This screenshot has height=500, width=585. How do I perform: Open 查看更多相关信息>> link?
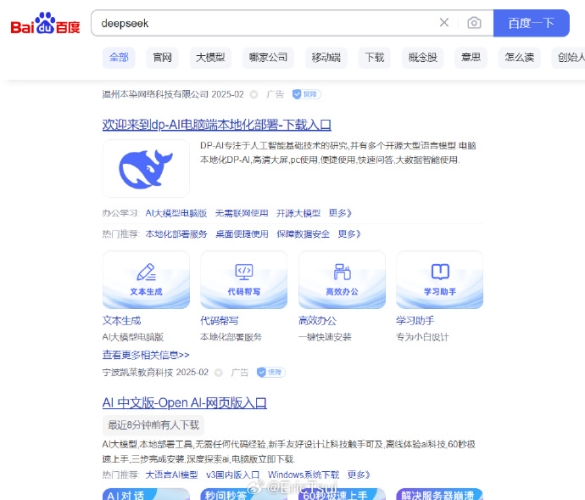pyautogui.click(x=146, y=354)
